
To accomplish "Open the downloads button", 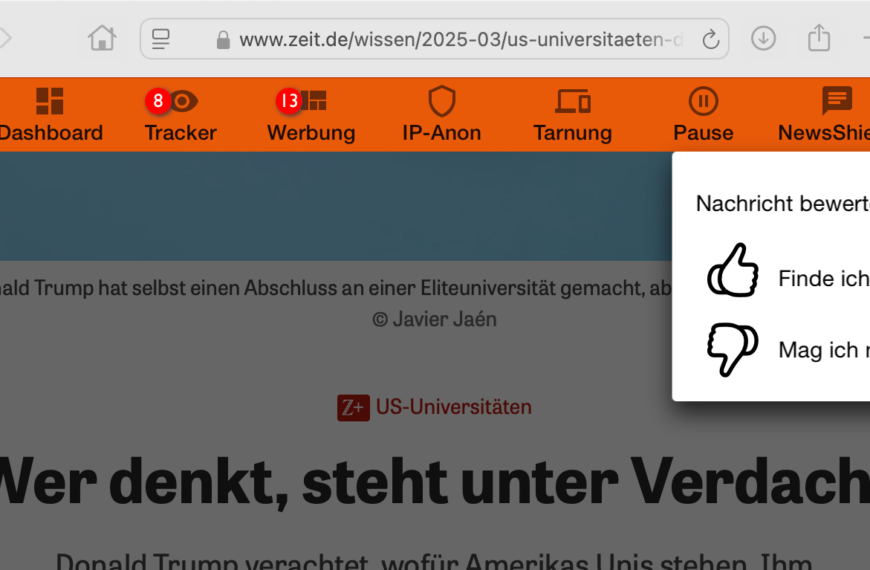I will [x=763, y=38].
